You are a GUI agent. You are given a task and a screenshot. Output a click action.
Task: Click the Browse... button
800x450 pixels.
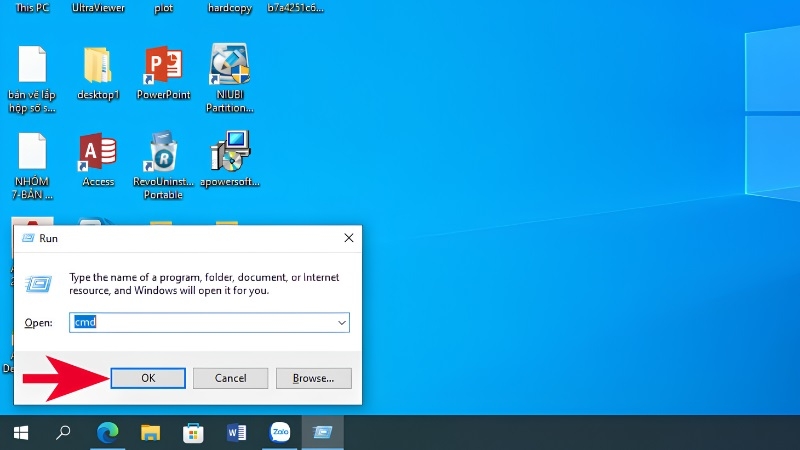(x=313, y=378)
